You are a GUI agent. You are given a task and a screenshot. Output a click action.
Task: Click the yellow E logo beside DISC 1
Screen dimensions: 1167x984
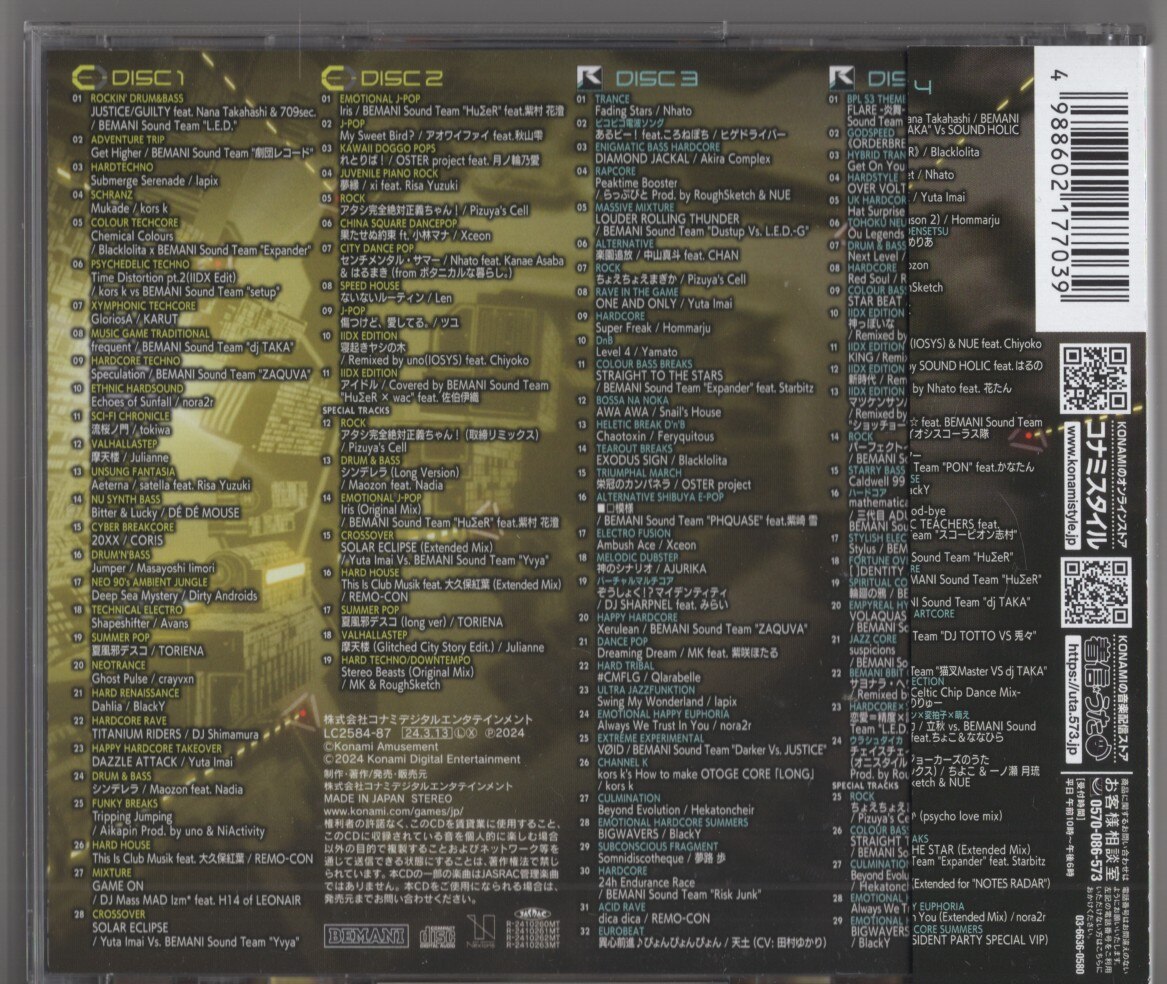[89, 77]
